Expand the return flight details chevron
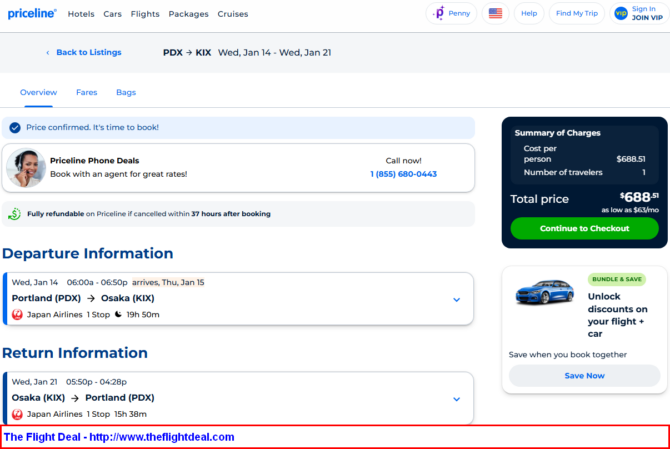This screenshot has width=670, height=449. (456, 398)
